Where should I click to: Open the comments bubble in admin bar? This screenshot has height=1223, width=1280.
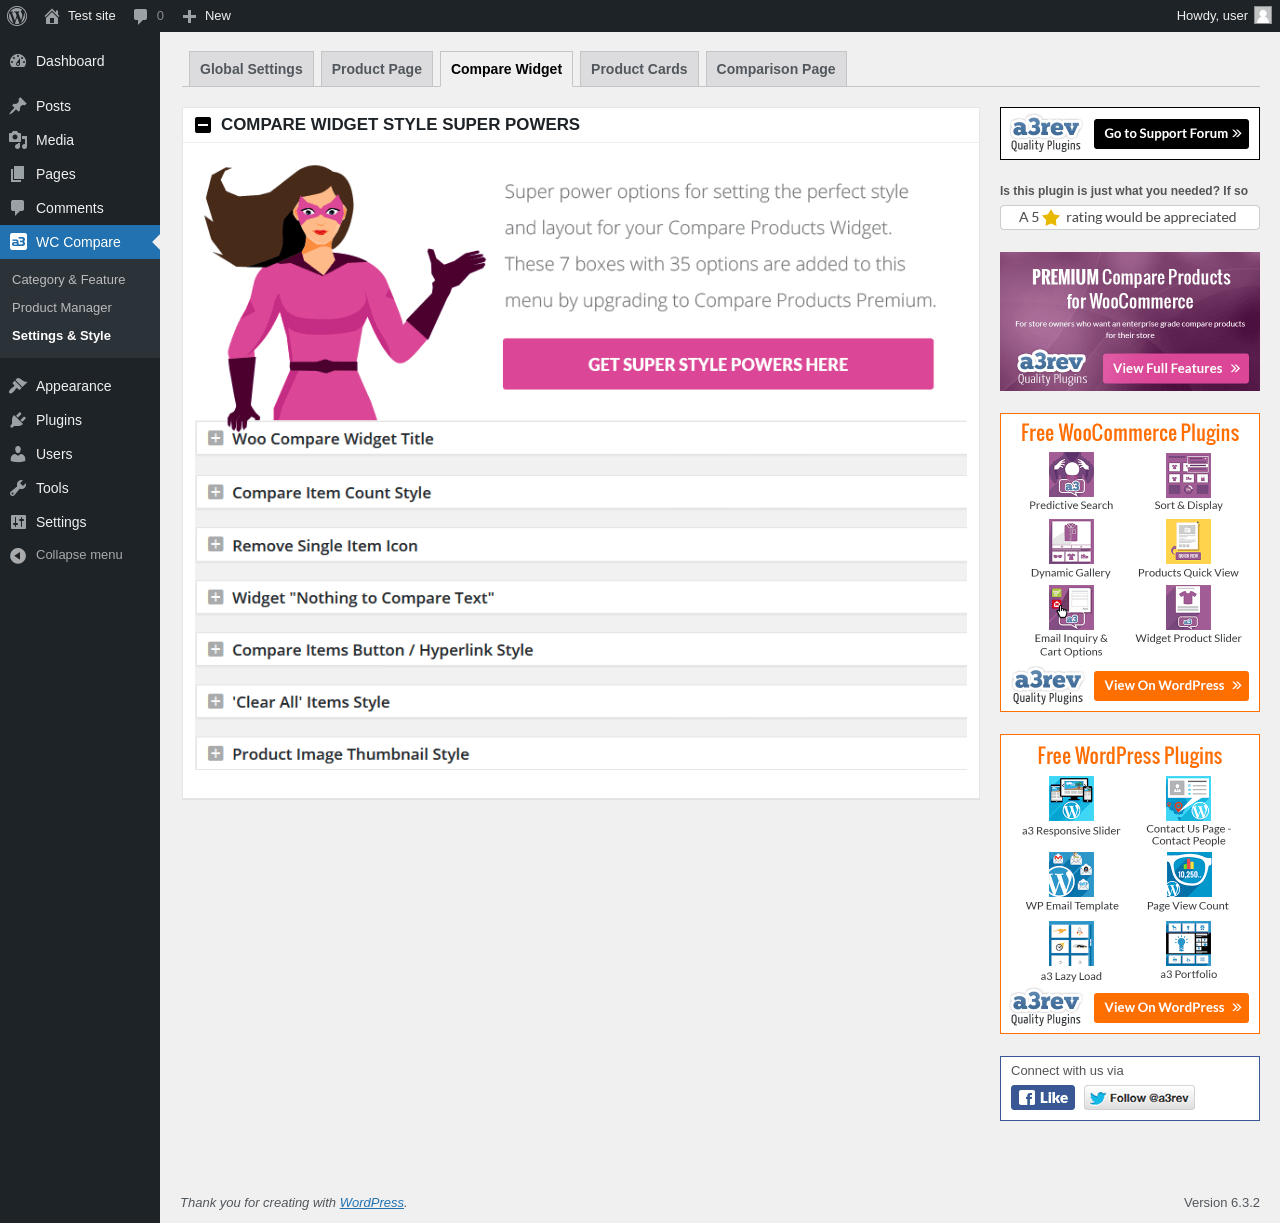140,16
